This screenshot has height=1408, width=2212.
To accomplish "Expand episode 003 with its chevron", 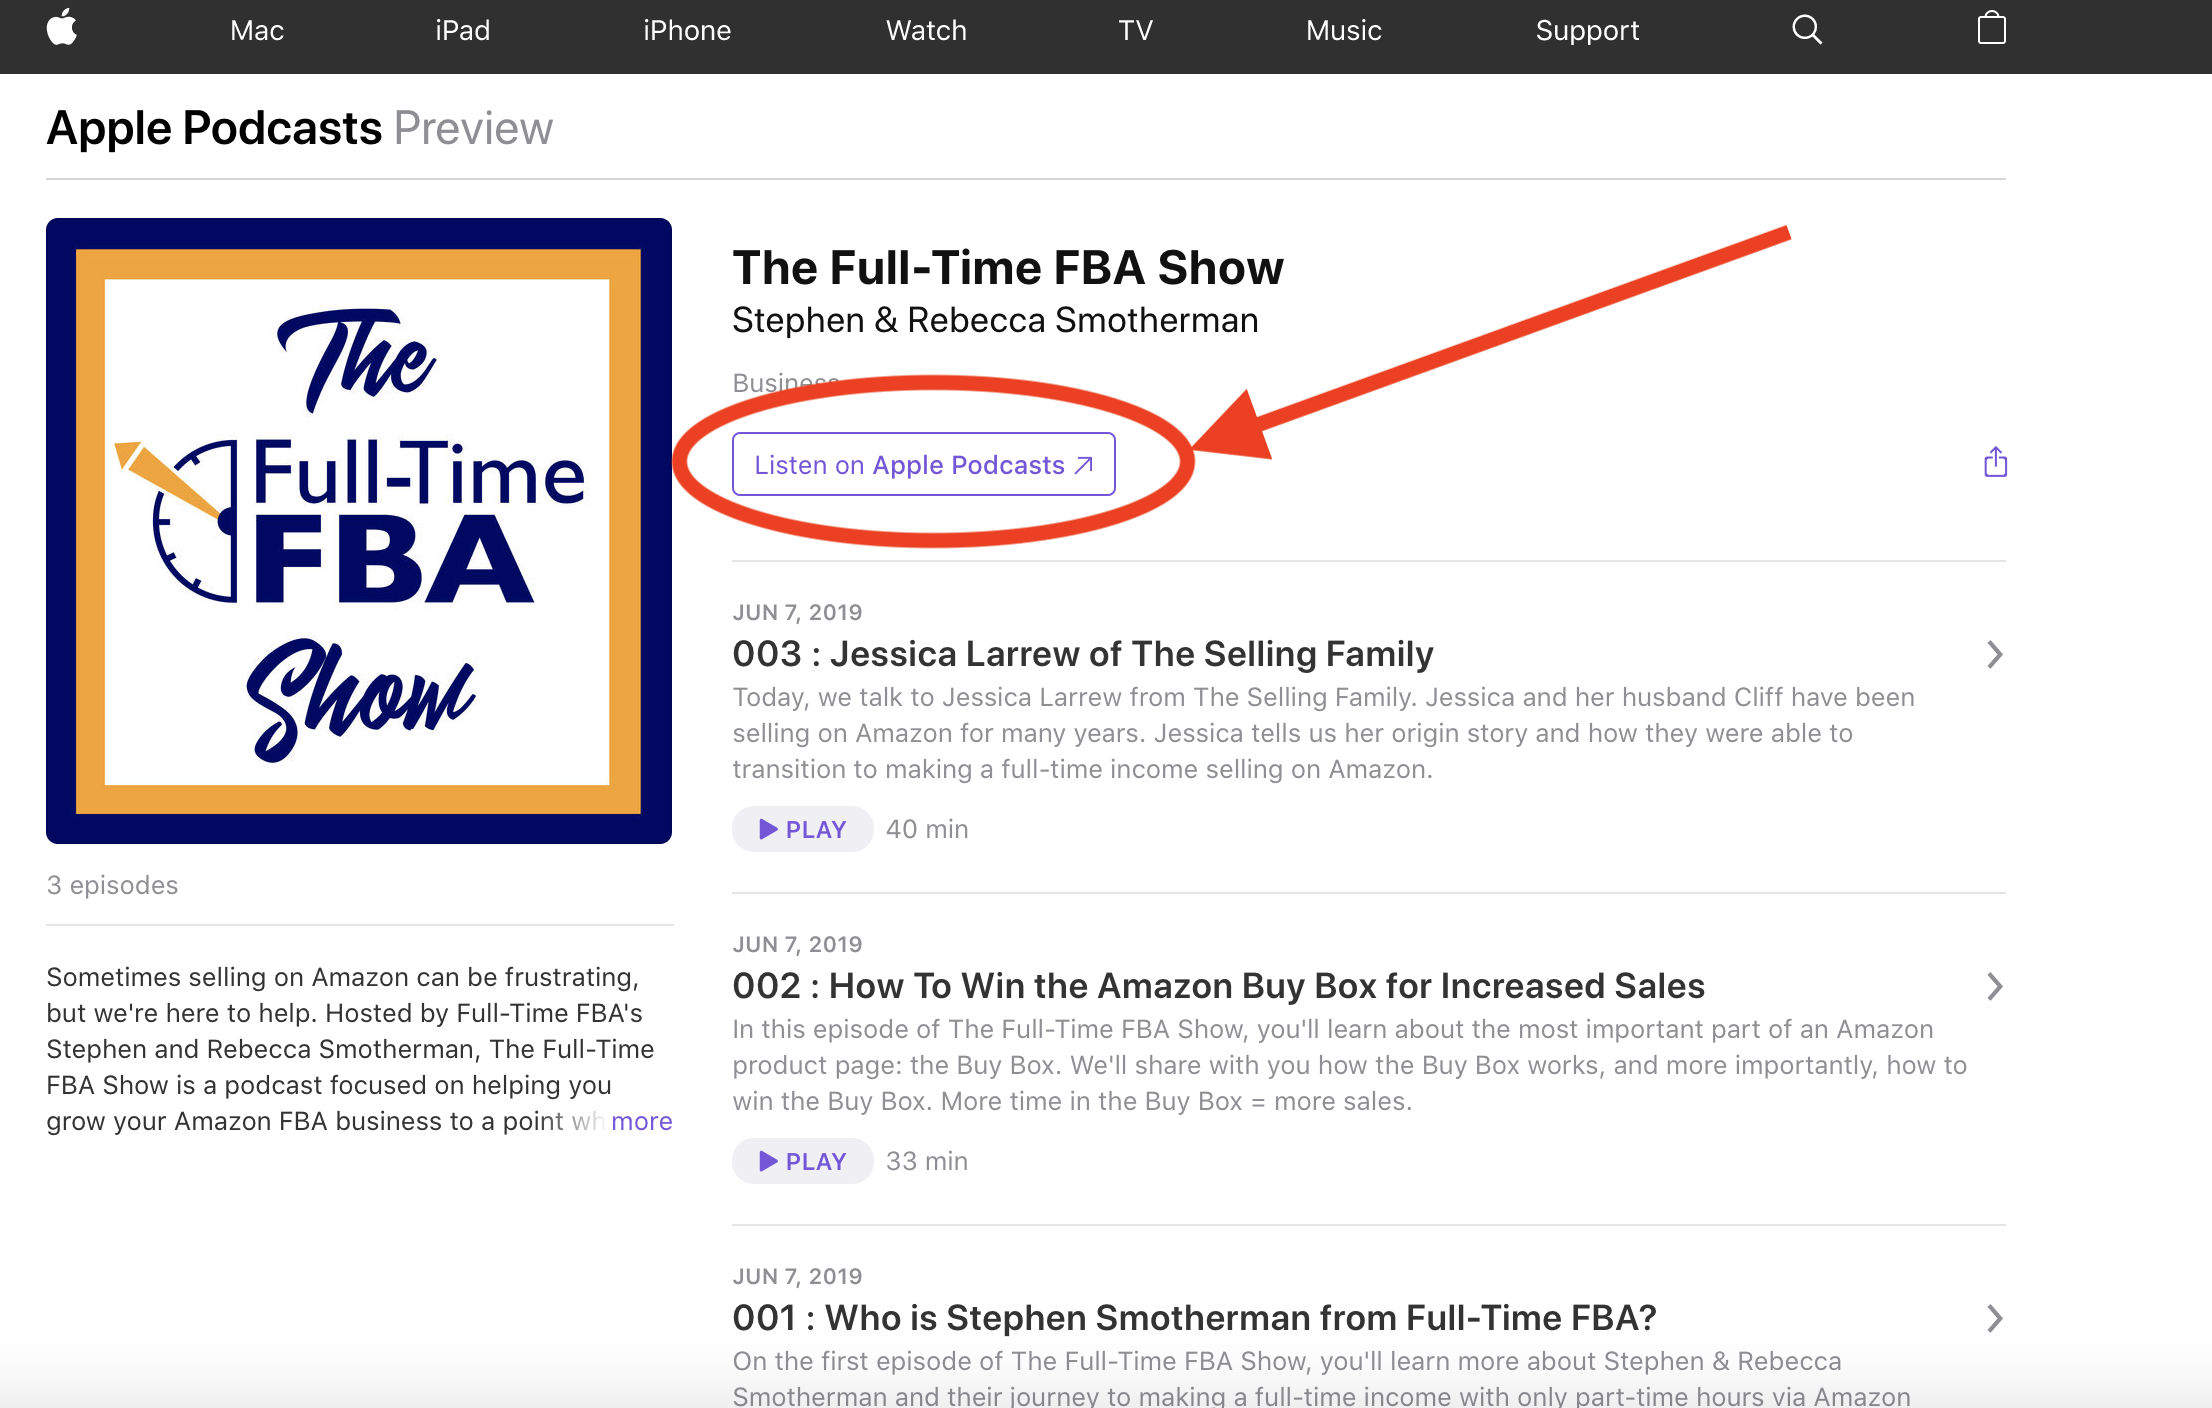I will coord(1994,655).
